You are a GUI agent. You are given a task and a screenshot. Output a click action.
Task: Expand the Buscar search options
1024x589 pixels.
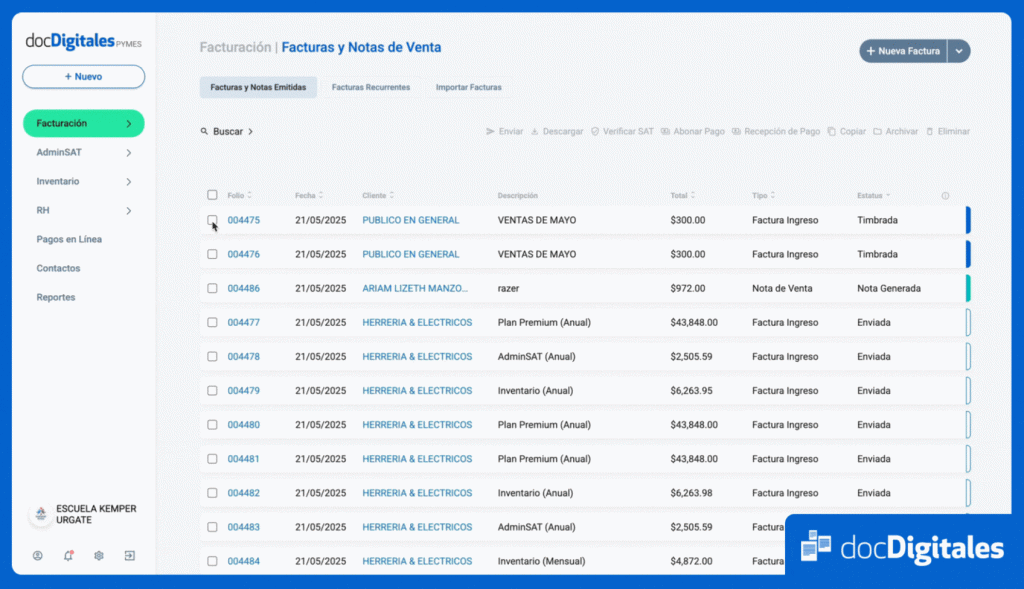[x=227, y=132]
